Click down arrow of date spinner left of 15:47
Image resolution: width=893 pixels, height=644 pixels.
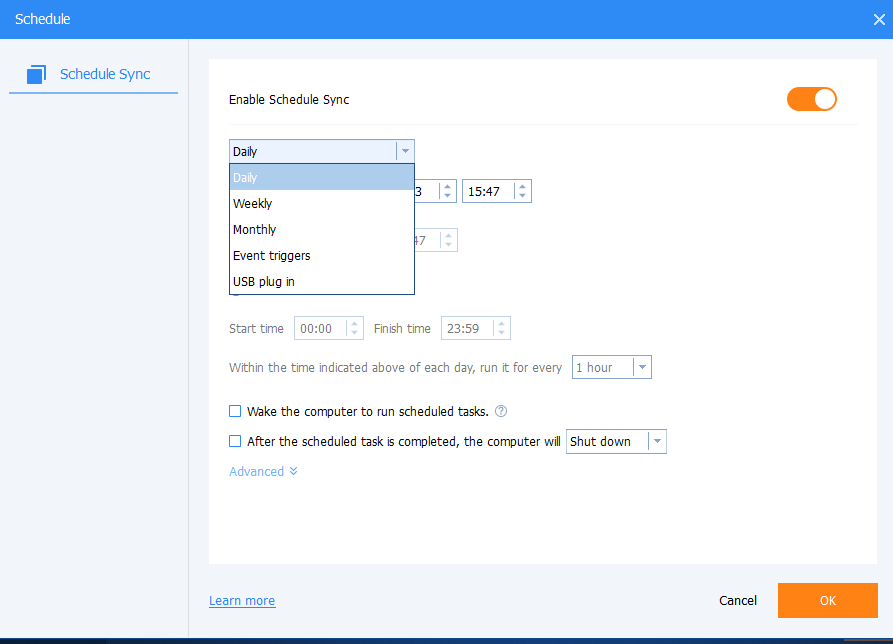[448, 196]
